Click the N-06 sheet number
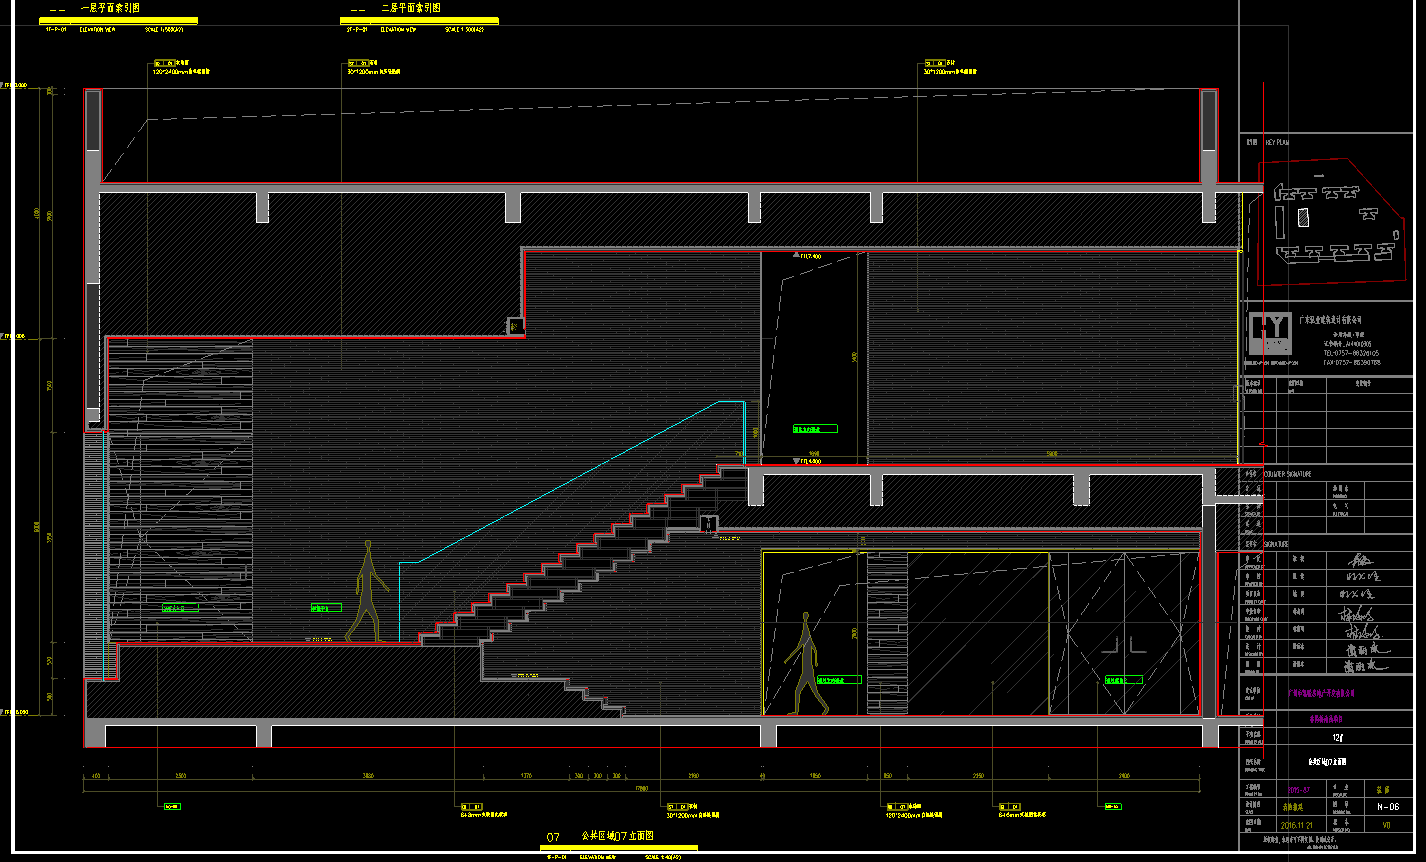The width and height of the screenshot is (1426, 862). click(x=1387, y=806)
